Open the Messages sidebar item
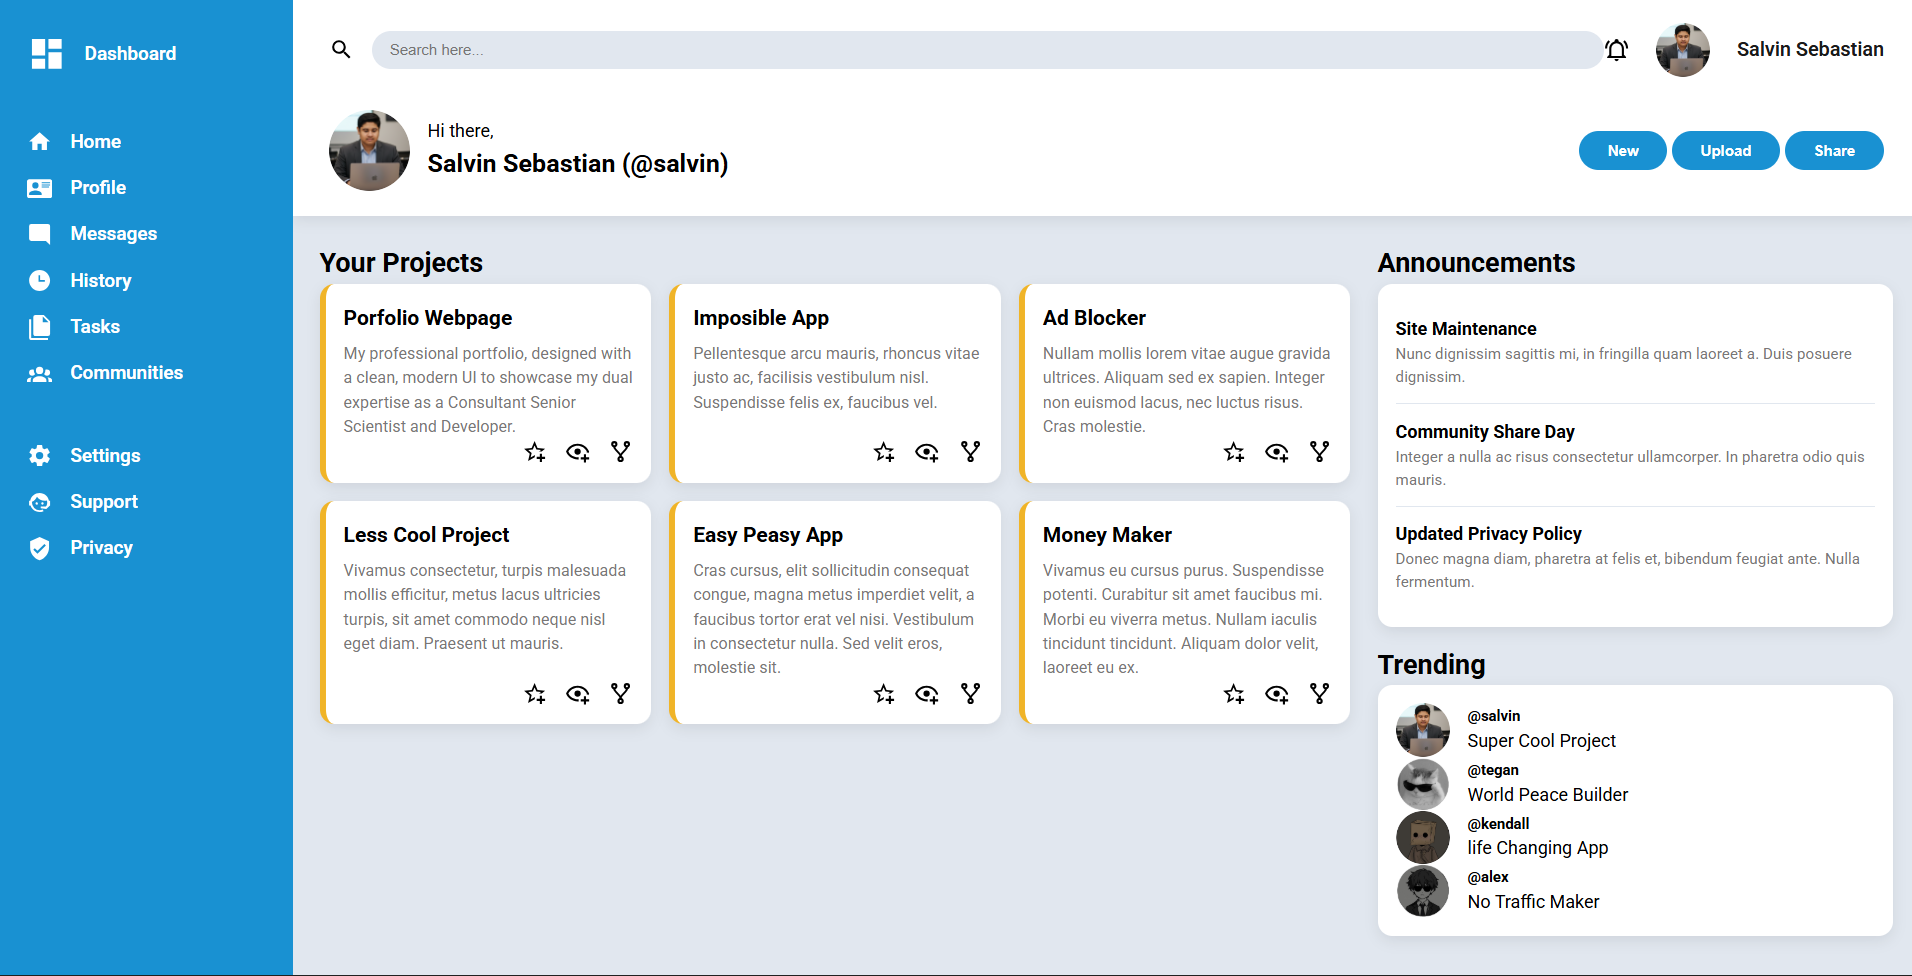 tap(113, 234)
